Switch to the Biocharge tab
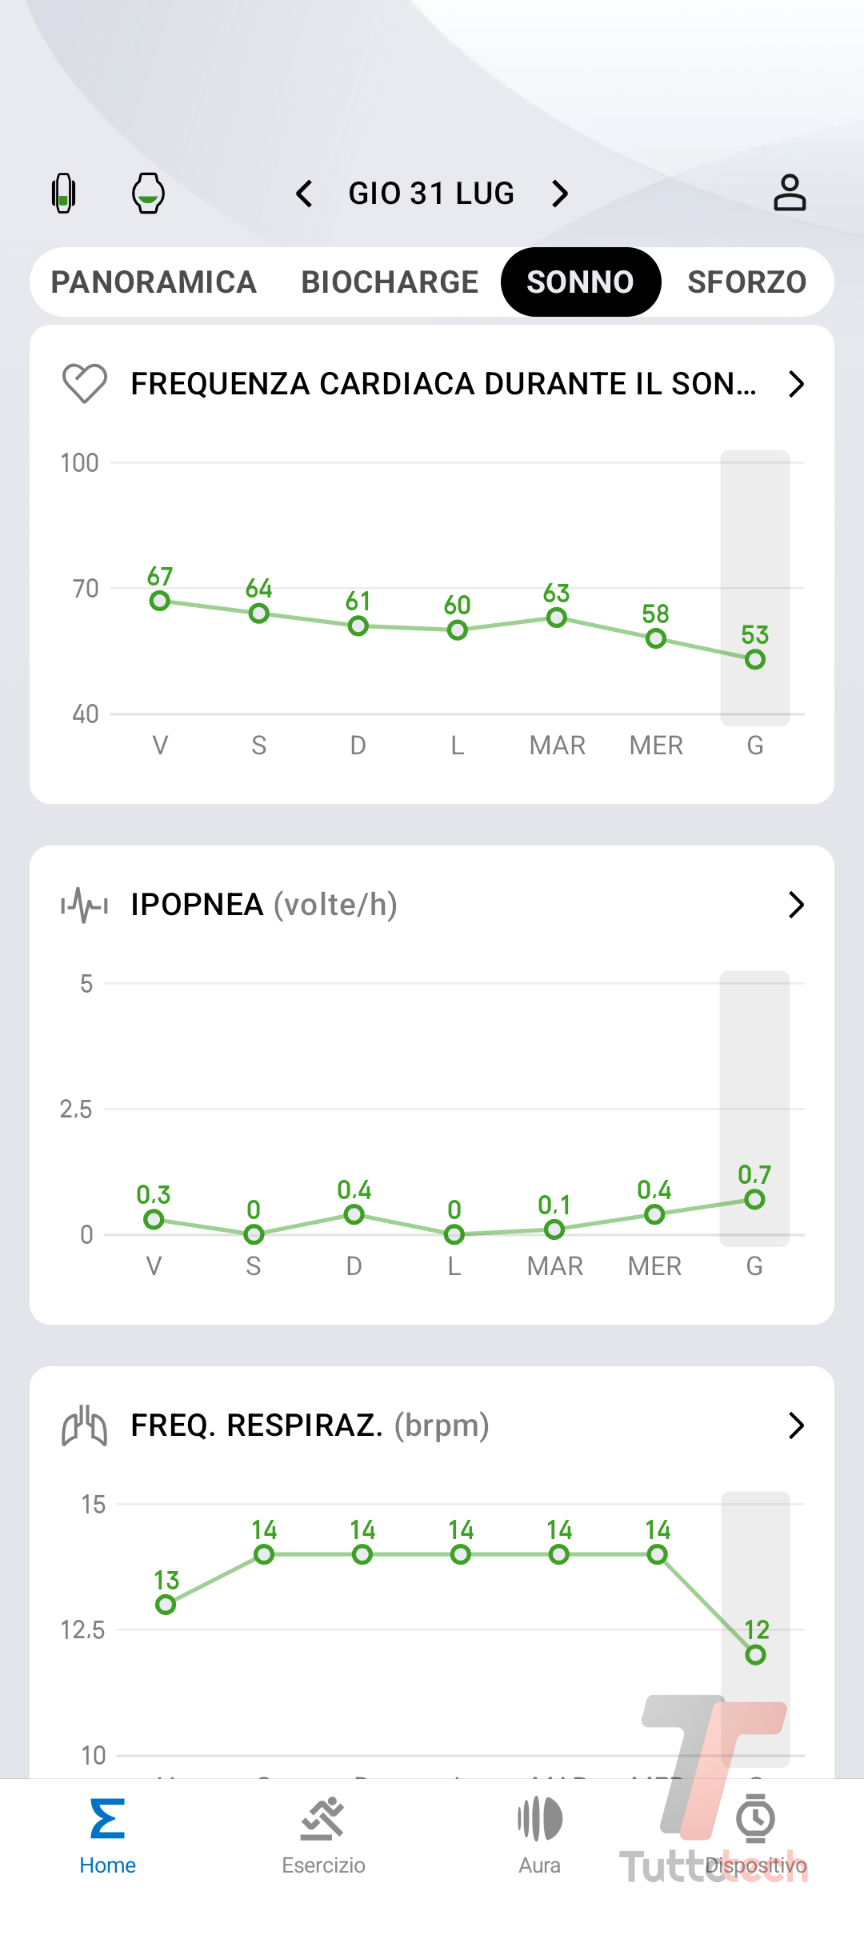Image resolution: width=864 pixels, height=1939 pixels. pos(390,282)
